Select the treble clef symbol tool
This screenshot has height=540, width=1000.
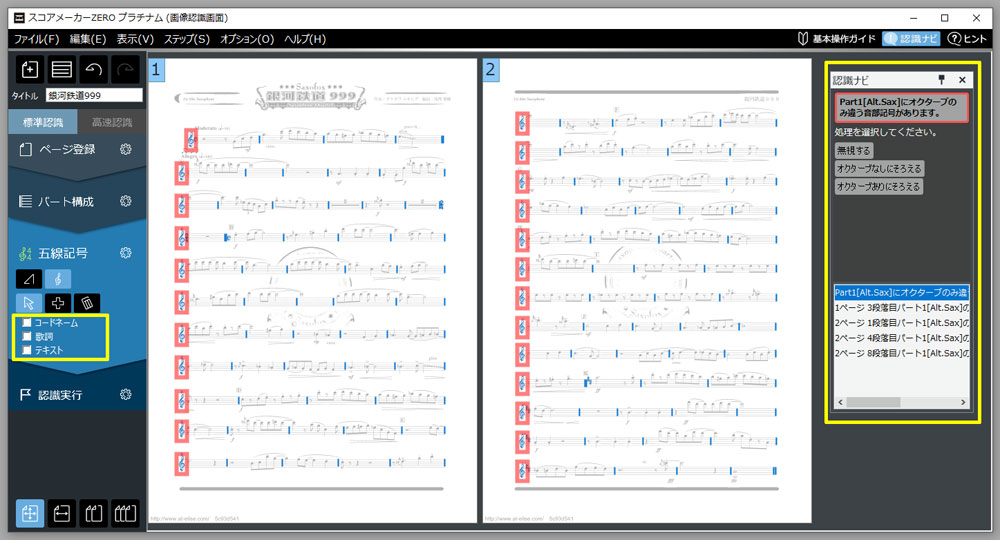58,279
